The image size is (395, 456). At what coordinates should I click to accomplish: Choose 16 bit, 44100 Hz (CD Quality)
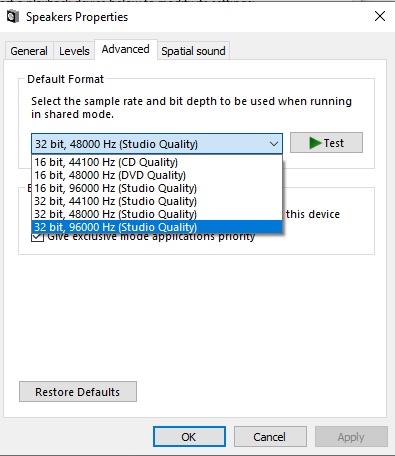coord(157,162)
